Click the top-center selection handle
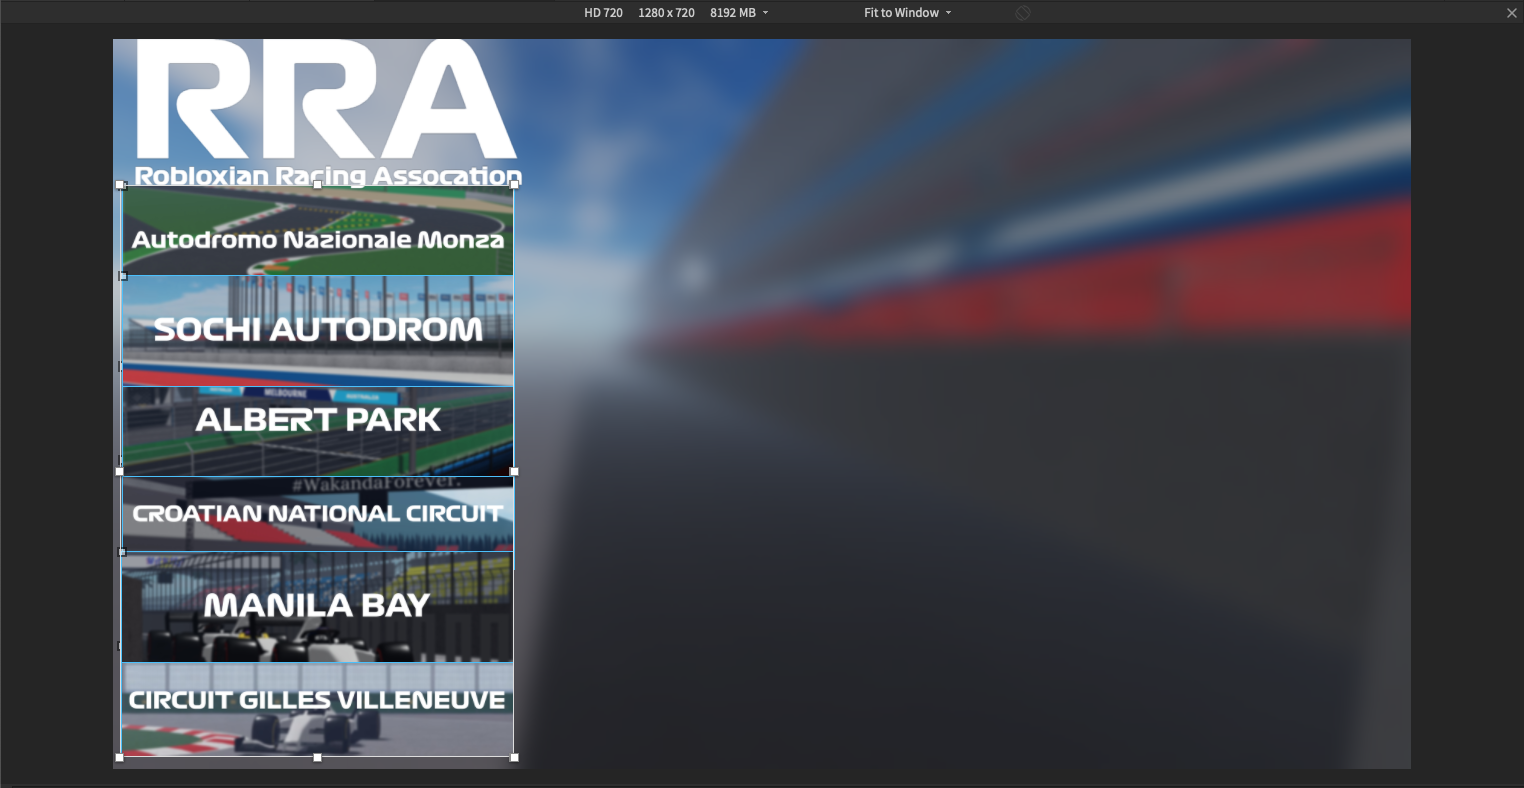The height and width of the screenshot is (788, 1524). (x=318, y=185)
